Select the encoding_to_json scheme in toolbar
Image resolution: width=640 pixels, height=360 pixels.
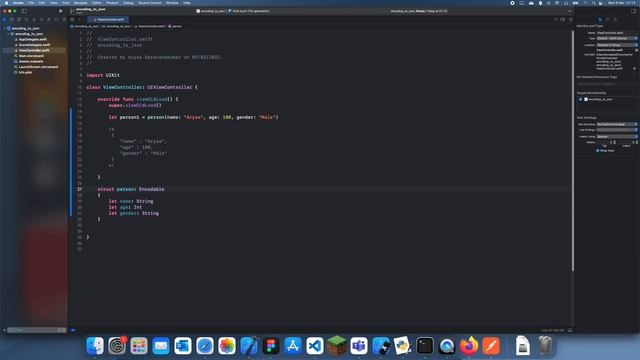[211, 11]
